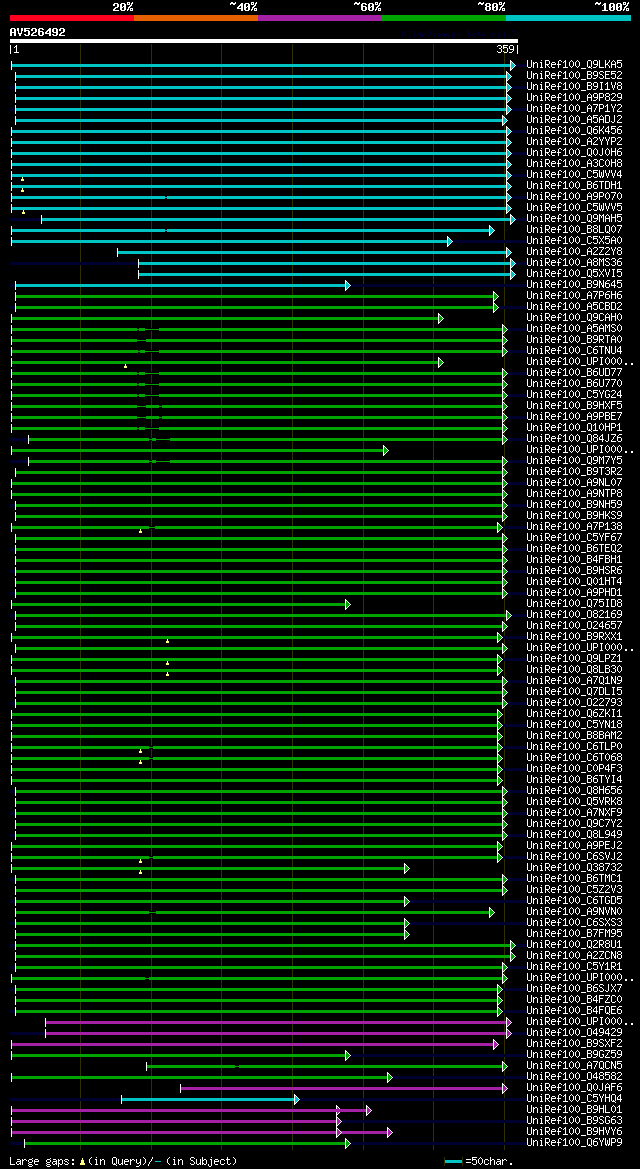Click the green alignment bar for UniRef100_Q38732
The image size is (640, 1169).
coord(210,868)
